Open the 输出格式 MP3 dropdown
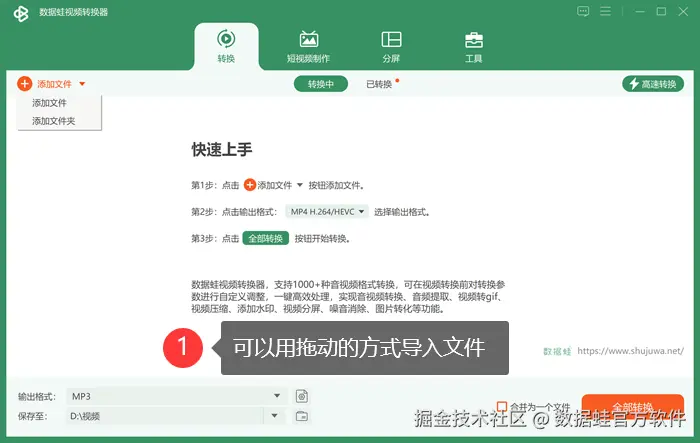The width and height of the screenshot is (700, 443). [x=176, y=396]
